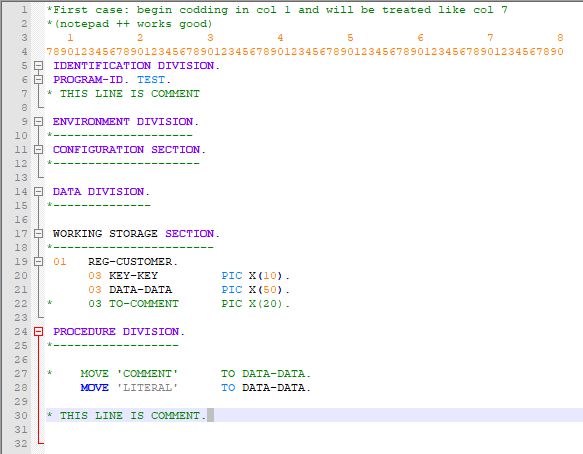
Task: Click line number 1 in the margin
Action: tap(24, 10)
